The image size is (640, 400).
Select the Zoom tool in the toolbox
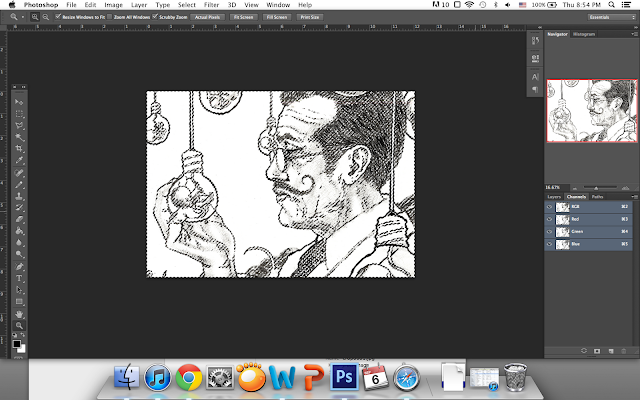pos(19,326)
